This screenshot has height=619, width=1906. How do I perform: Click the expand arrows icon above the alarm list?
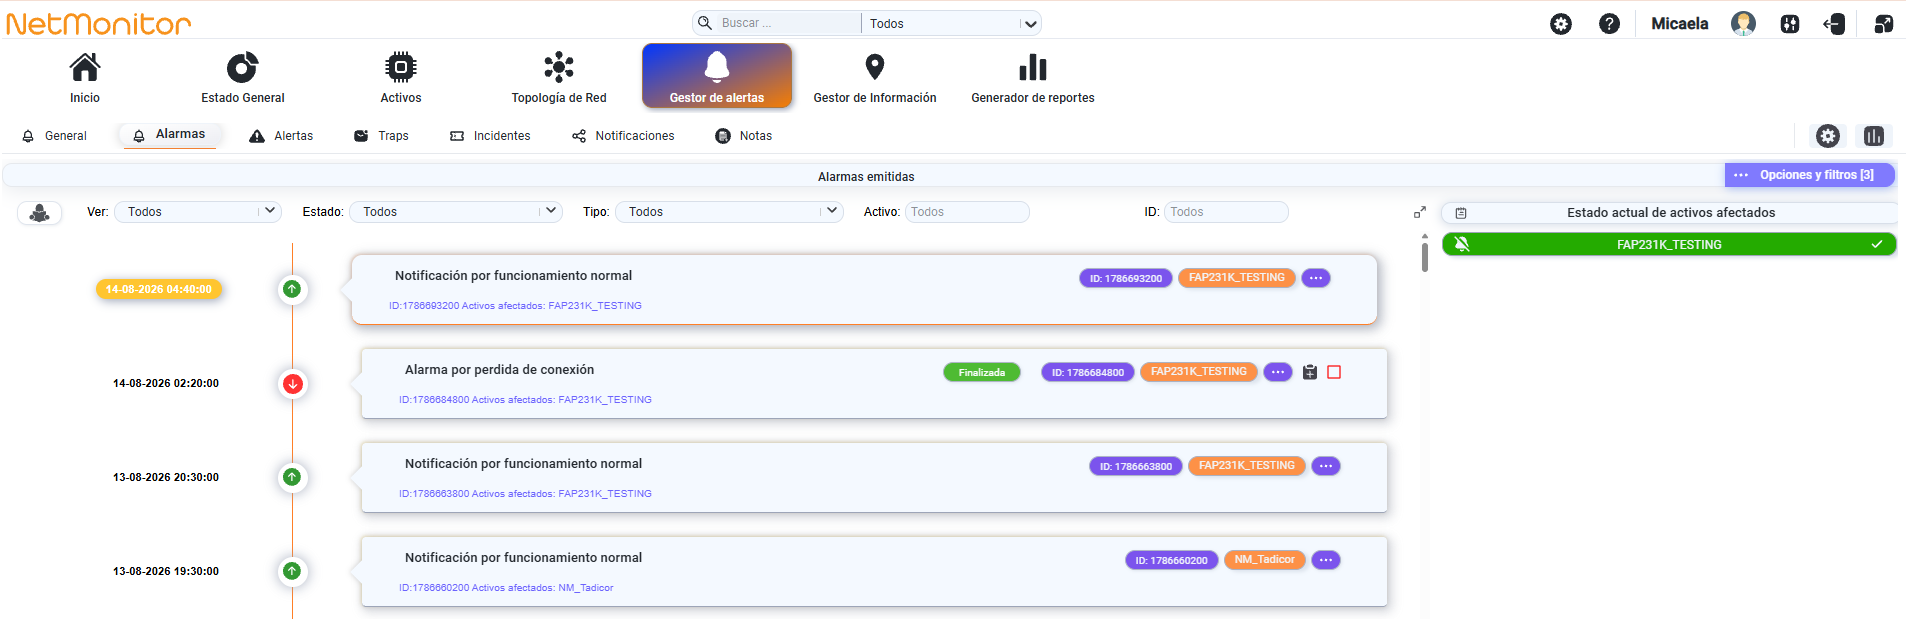coord(1420,212)
